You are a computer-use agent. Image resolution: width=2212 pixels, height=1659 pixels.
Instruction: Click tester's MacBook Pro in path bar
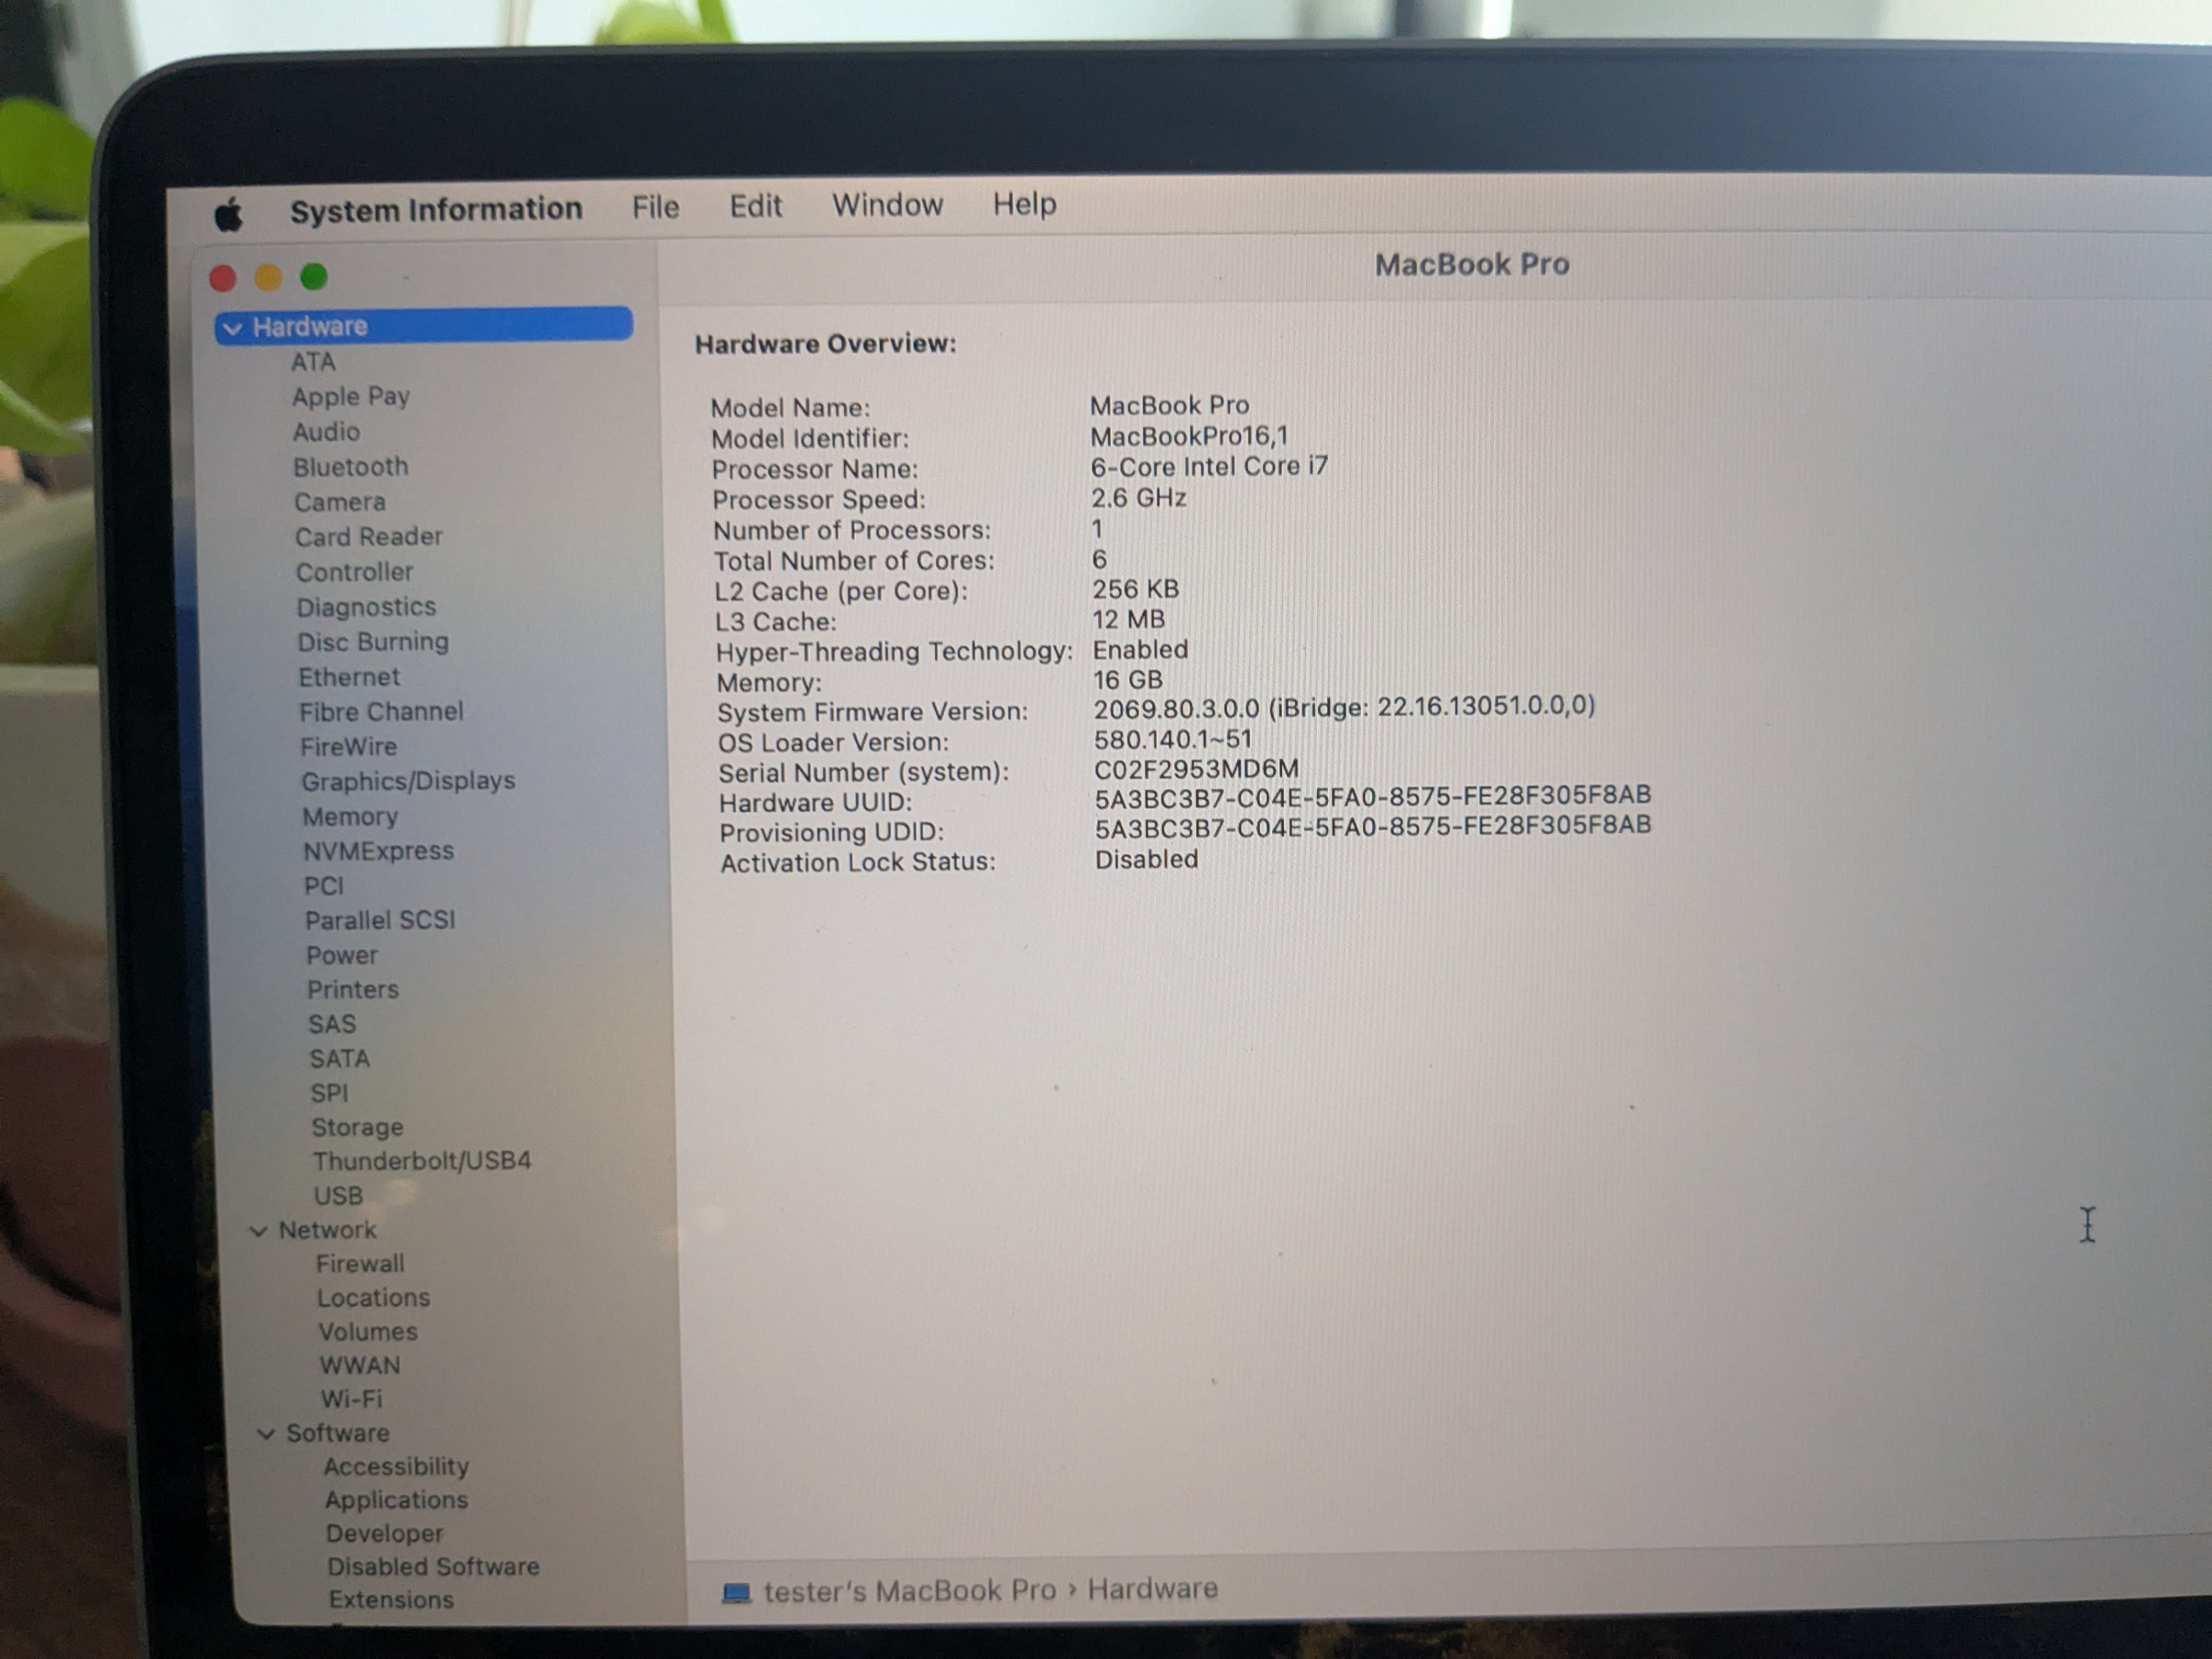(910, 1591)
